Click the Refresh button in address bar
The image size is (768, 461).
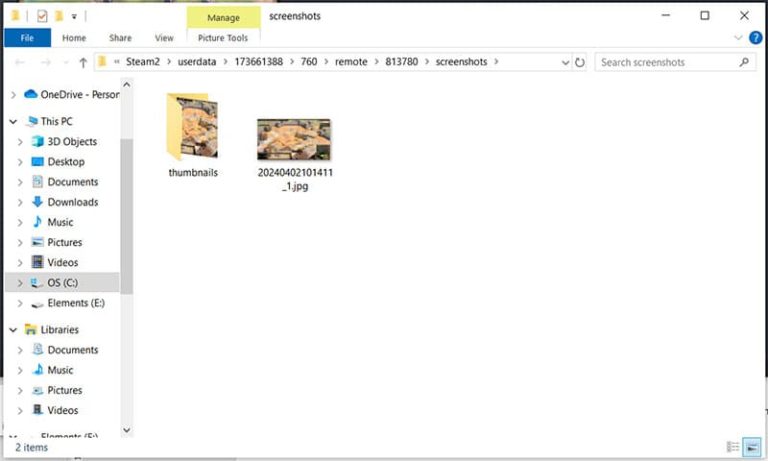pos(580,62)
